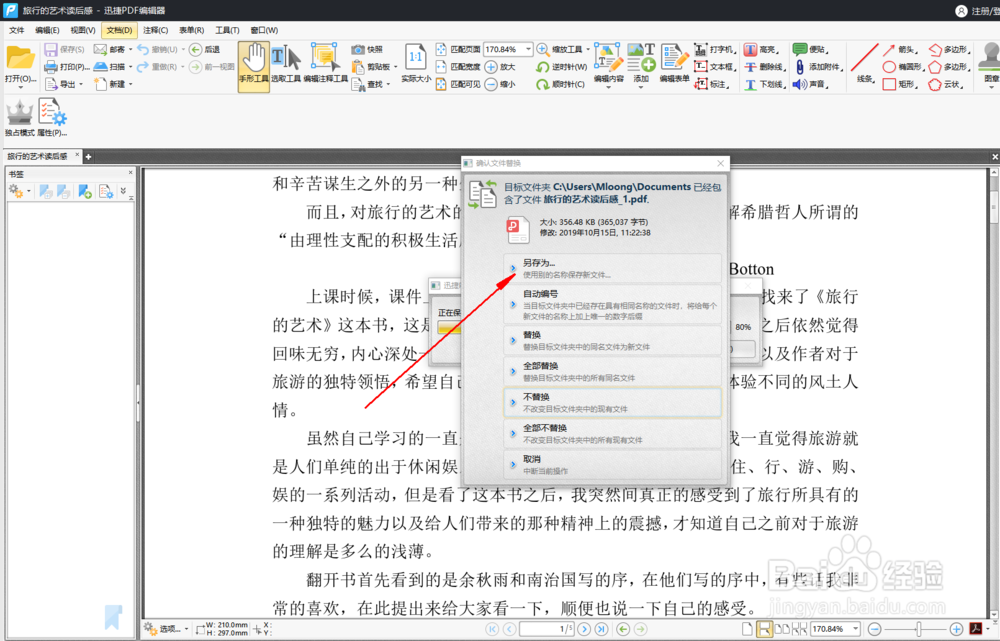Print the document via 打印(P)

point(67,67)
